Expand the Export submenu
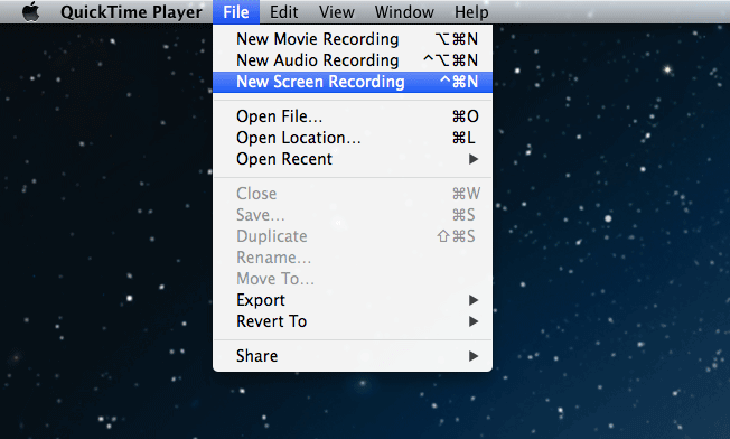The height and width of the screenshot is (439, 730). [x=260, y=300]
